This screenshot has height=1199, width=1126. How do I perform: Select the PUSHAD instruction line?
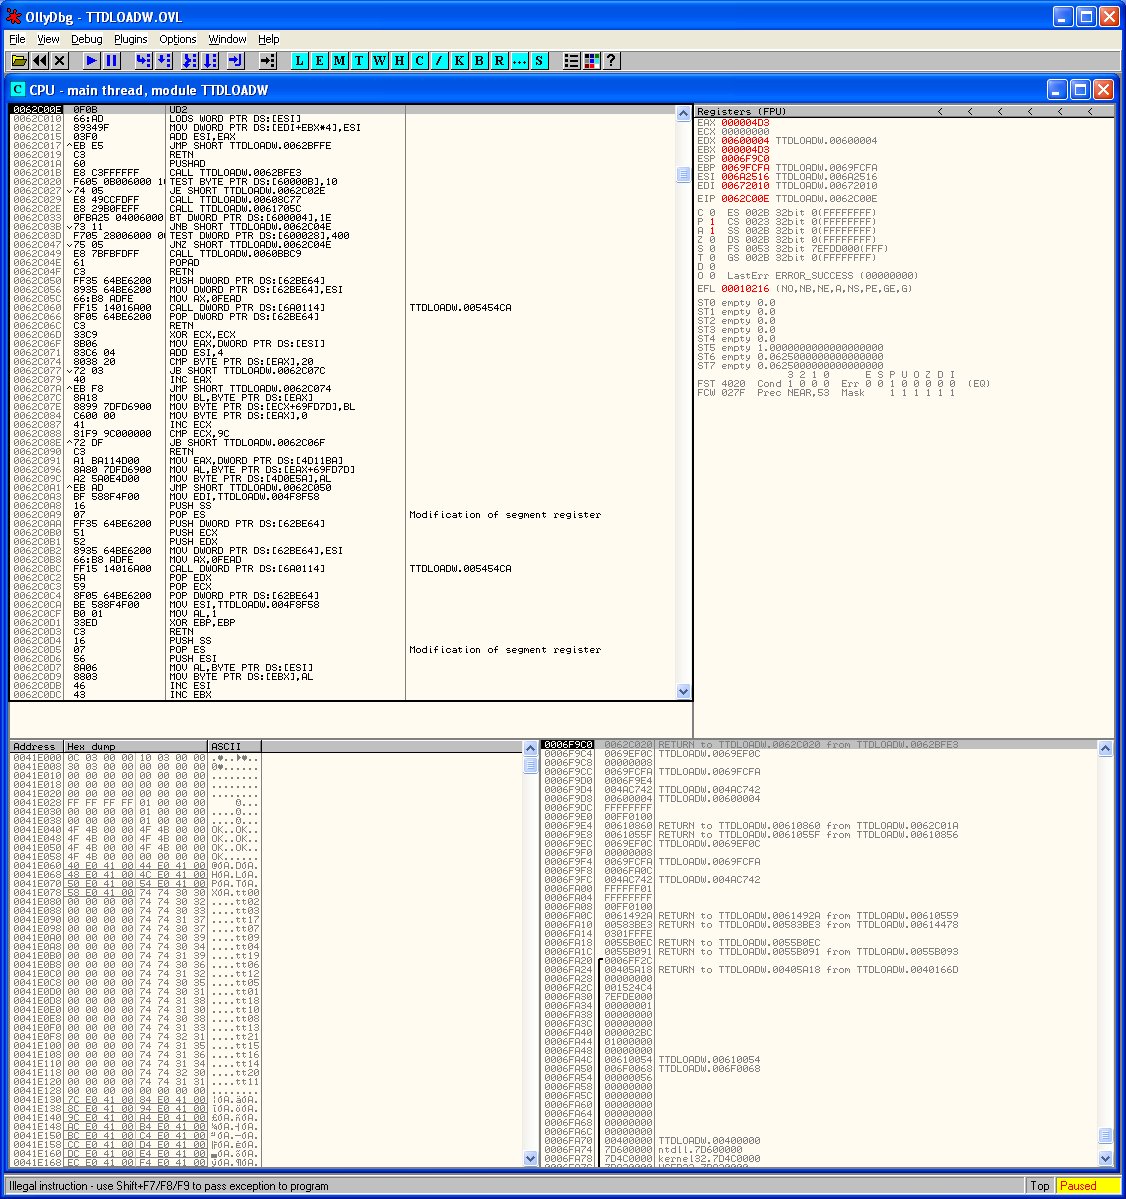click(343, 164)
